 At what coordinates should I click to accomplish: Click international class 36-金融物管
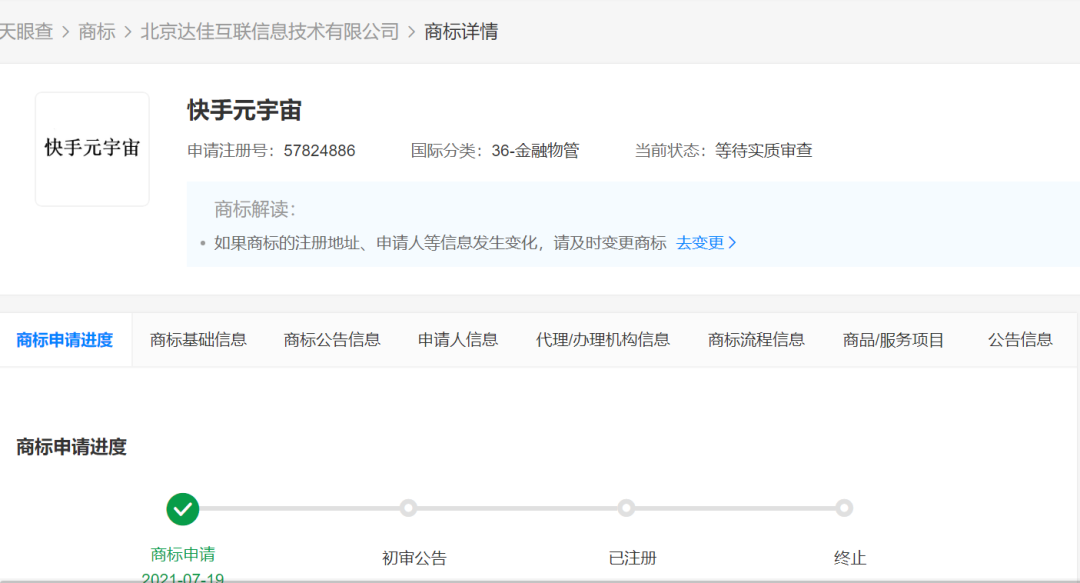tap(535, 151)
